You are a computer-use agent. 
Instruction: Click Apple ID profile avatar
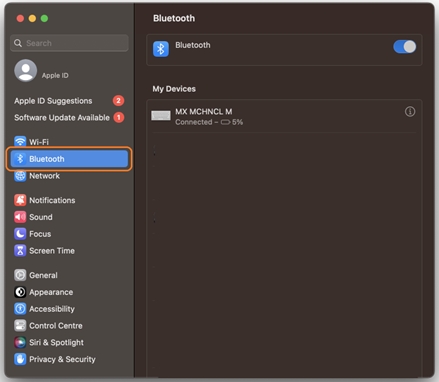coord(25,71)
